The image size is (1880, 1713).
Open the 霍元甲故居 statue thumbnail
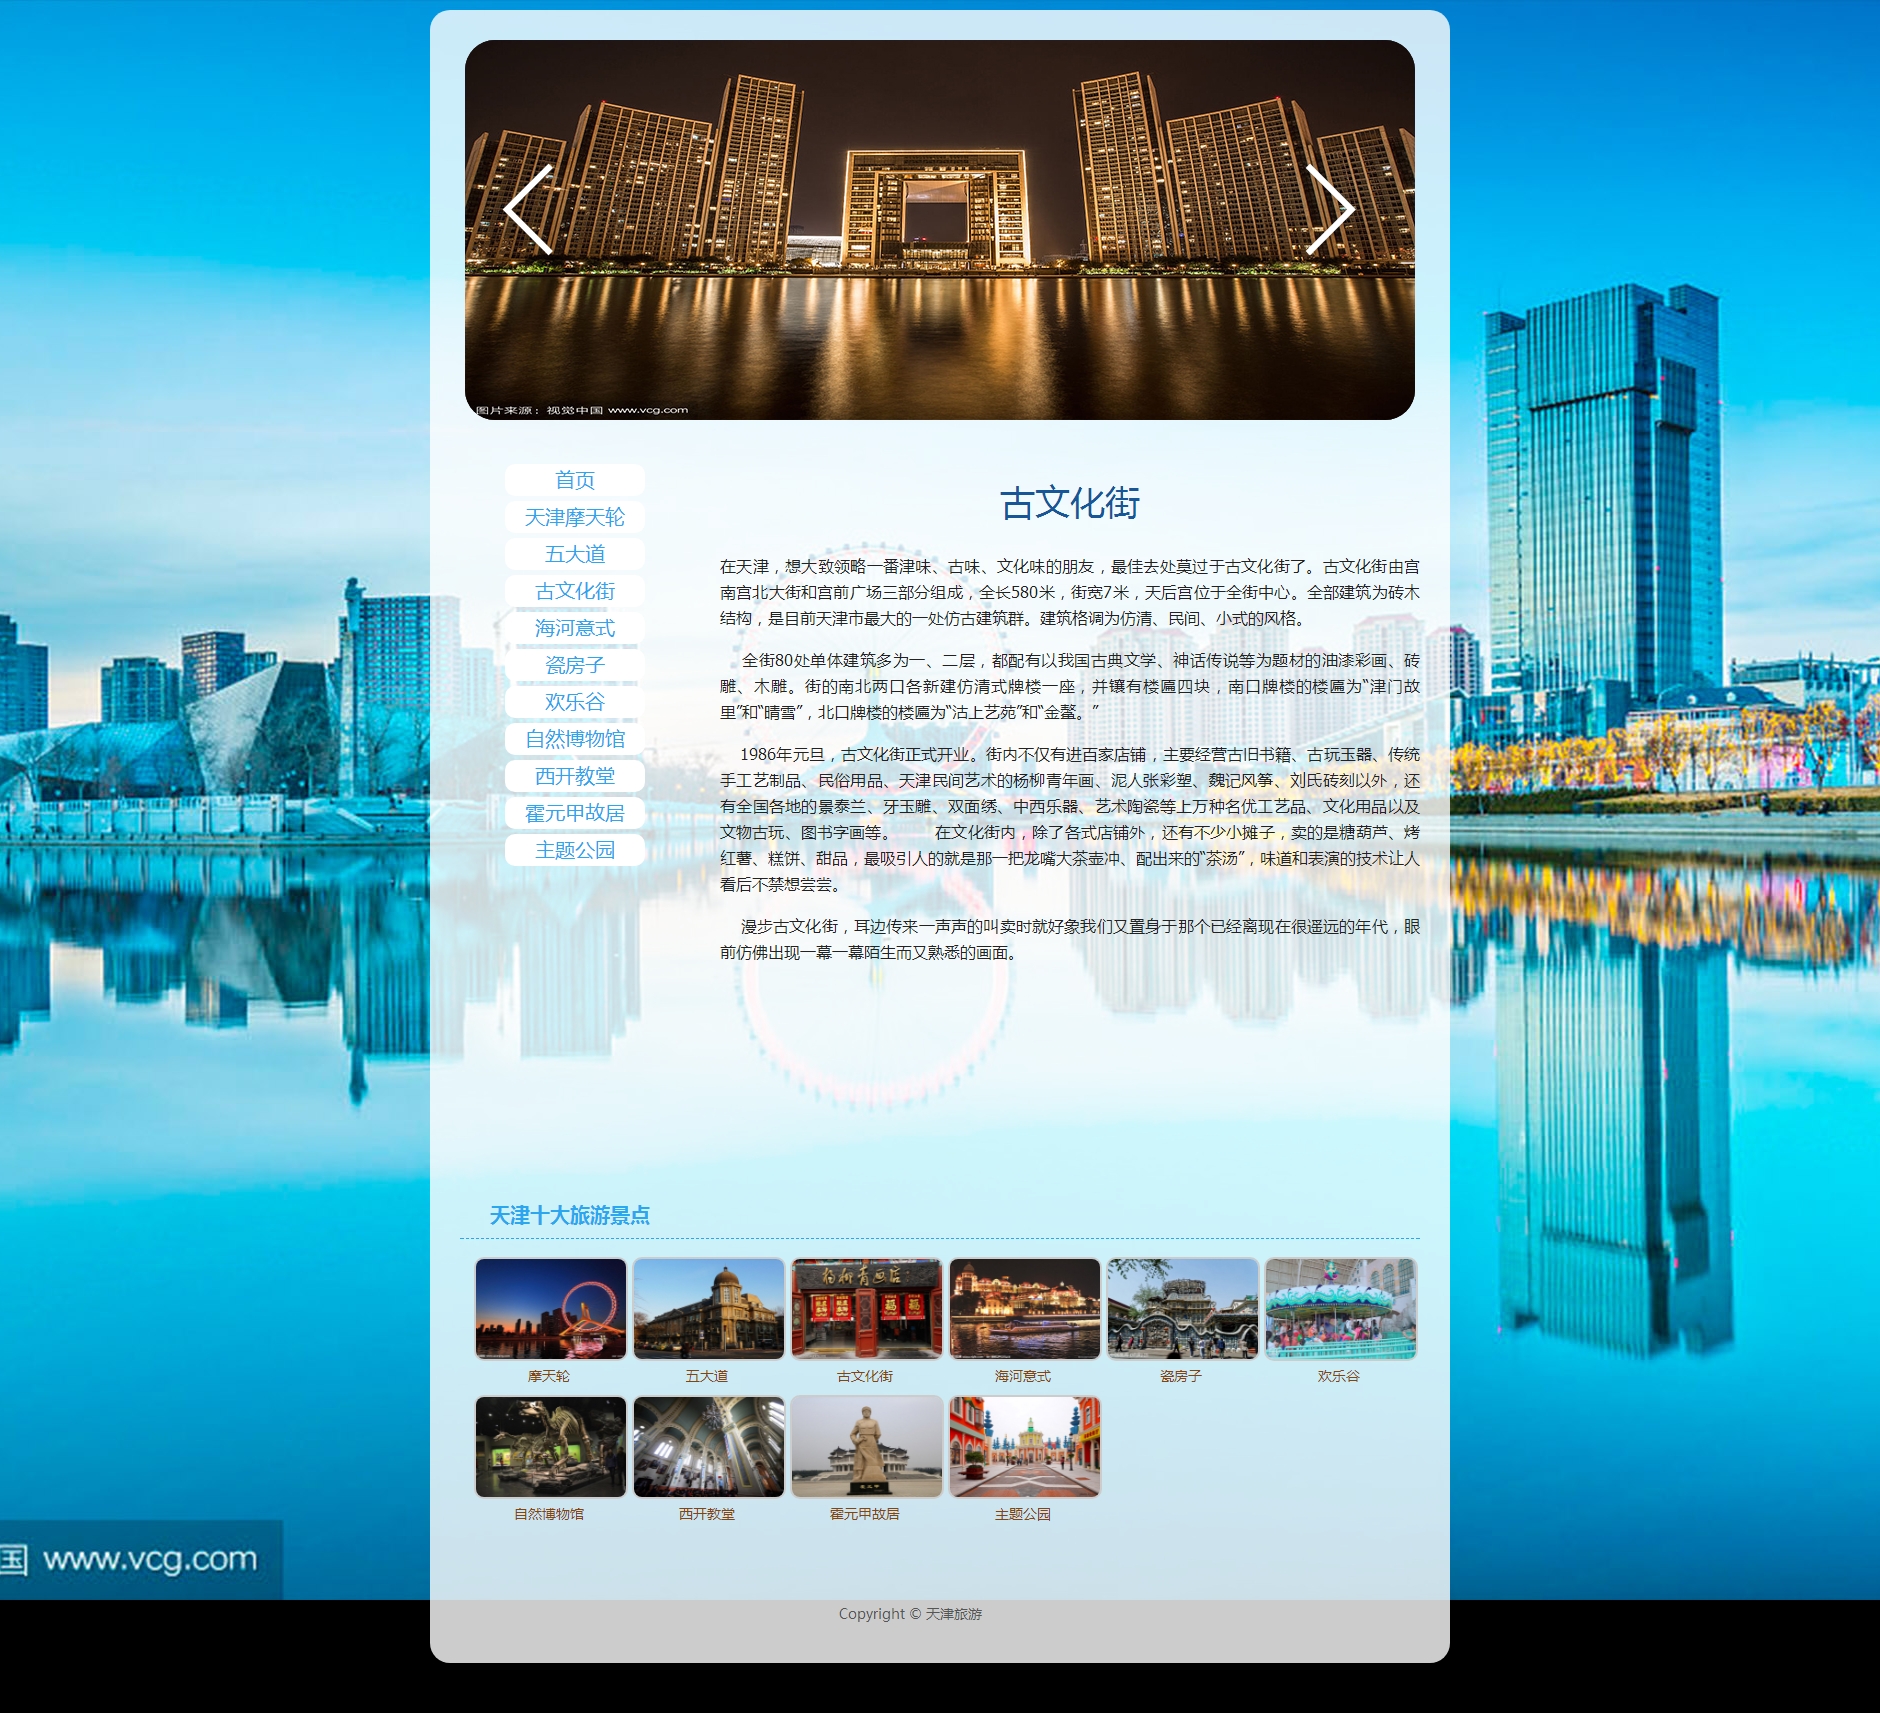[867, 1446]
